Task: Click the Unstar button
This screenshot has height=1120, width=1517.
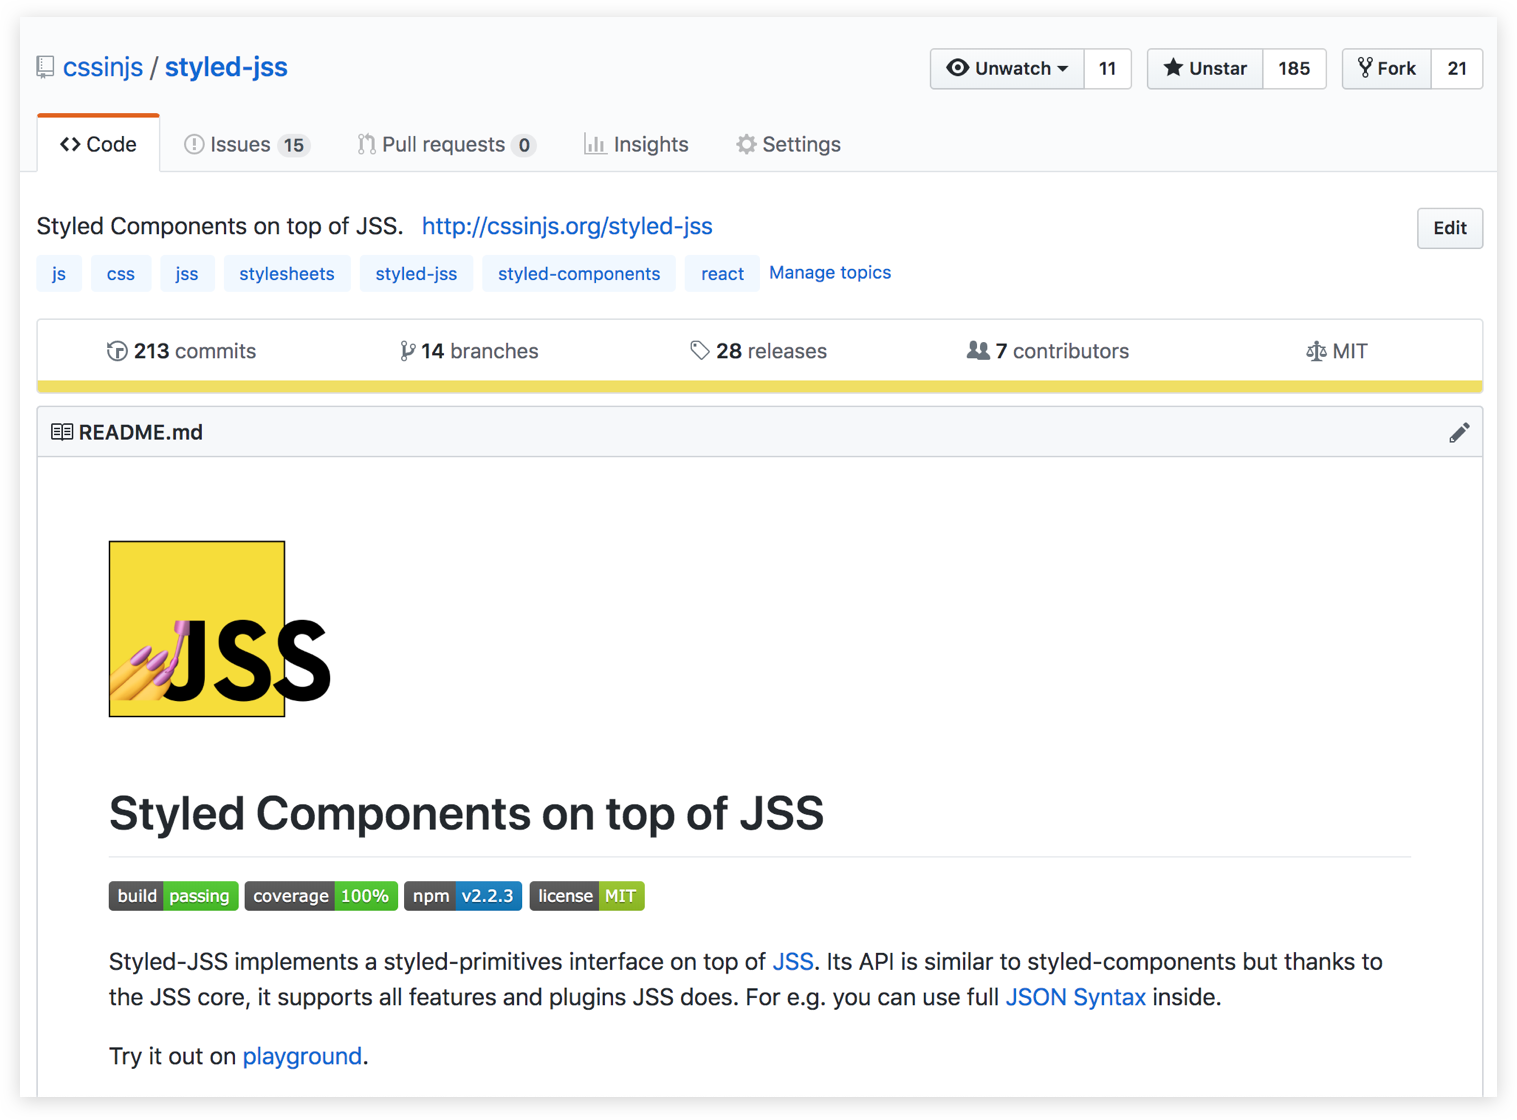Action: [x=1205, y=68]
